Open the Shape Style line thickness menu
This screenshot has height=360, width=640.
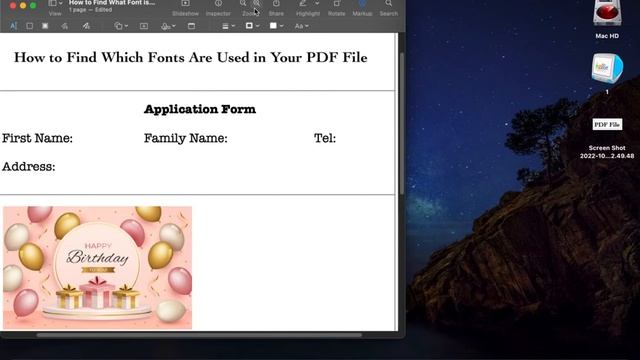point(228,26)
